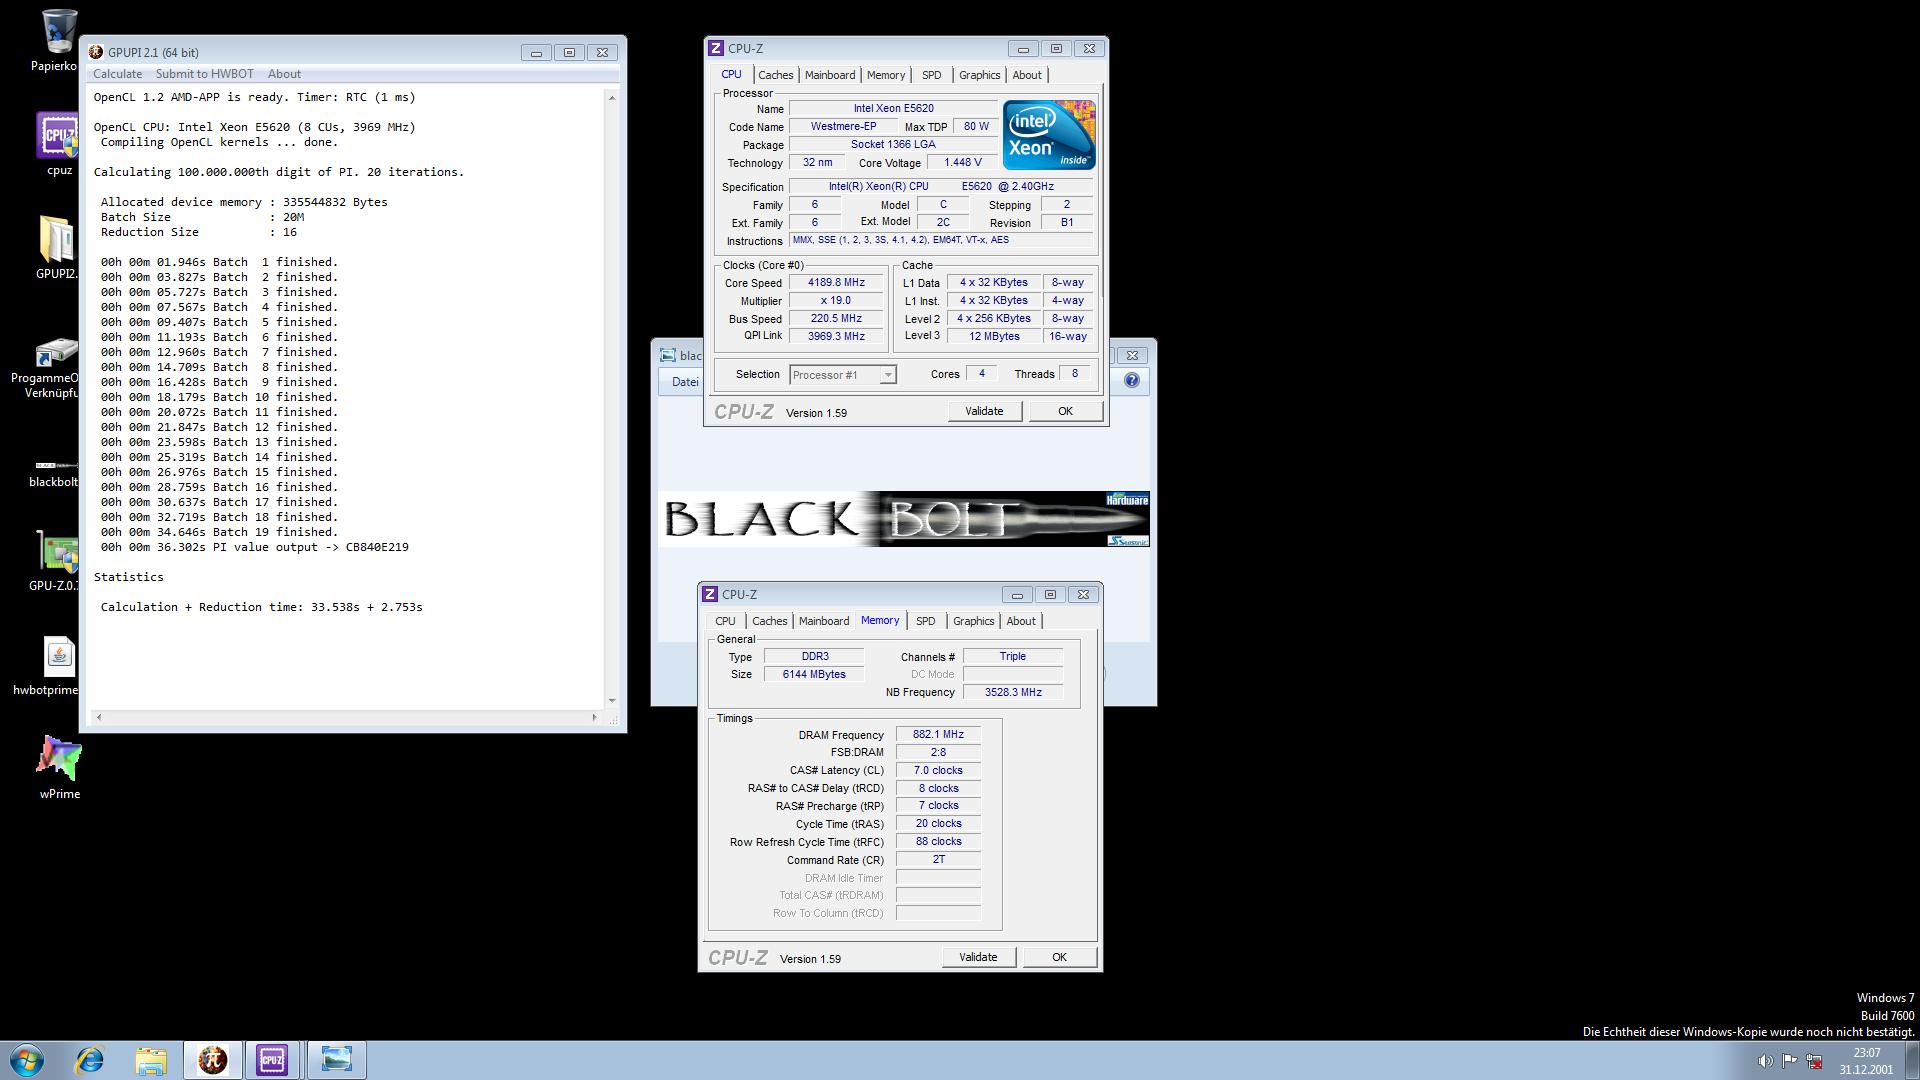The width and height of the screenshot is (1920, 1080).
Task: Click the DRAM Frequency value 882.1 MHz
Action: (938, 734)
